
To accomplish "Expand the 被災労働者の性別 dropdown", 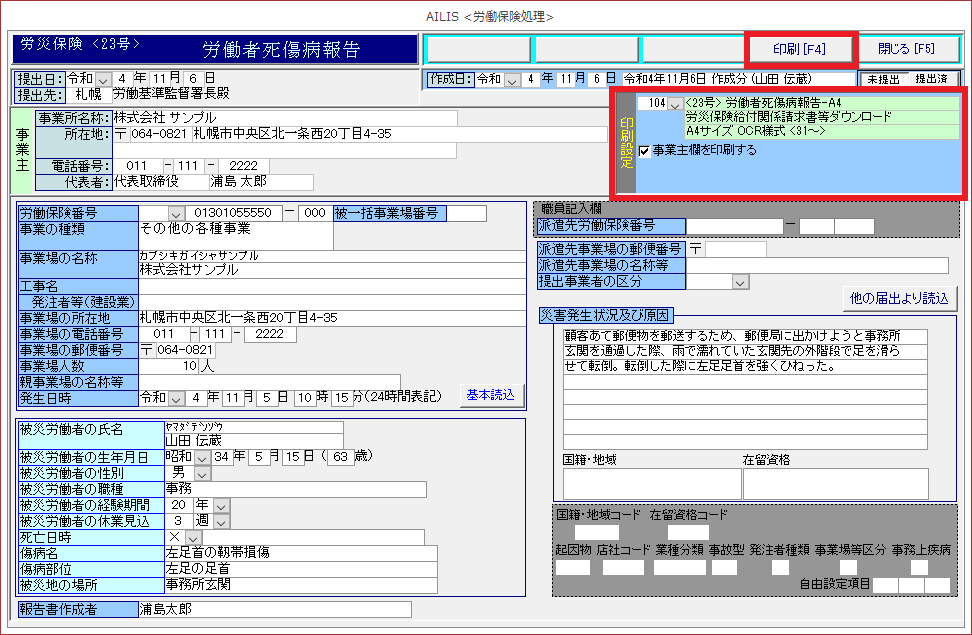I will pos(202,473).
